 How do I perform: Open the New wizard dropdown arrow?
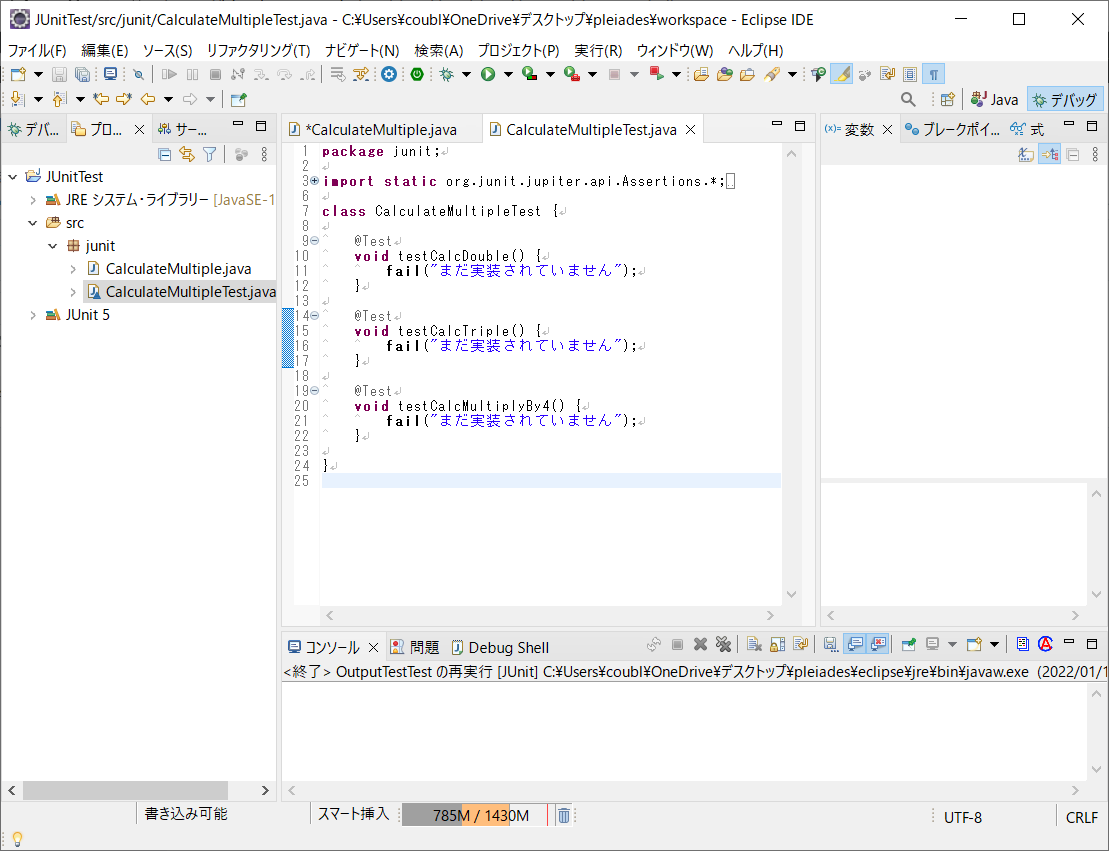[x=38, y=74]
